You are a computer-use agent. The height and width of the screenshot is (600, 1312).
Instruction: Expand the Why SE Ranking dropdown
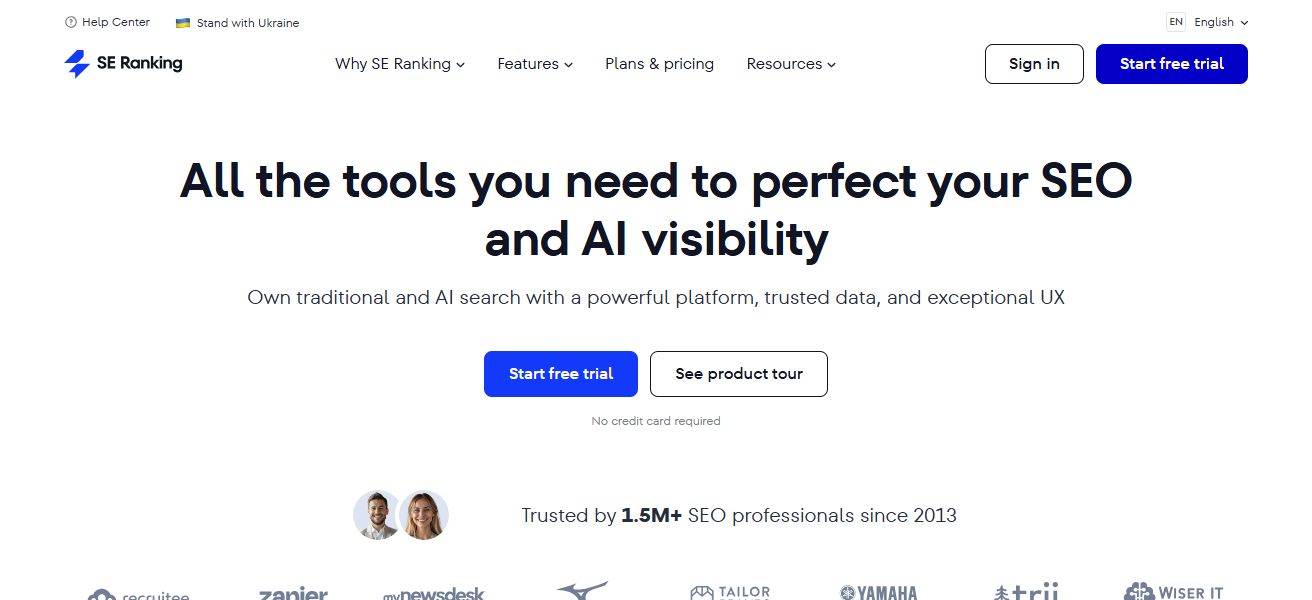click(x=400, y=64)
